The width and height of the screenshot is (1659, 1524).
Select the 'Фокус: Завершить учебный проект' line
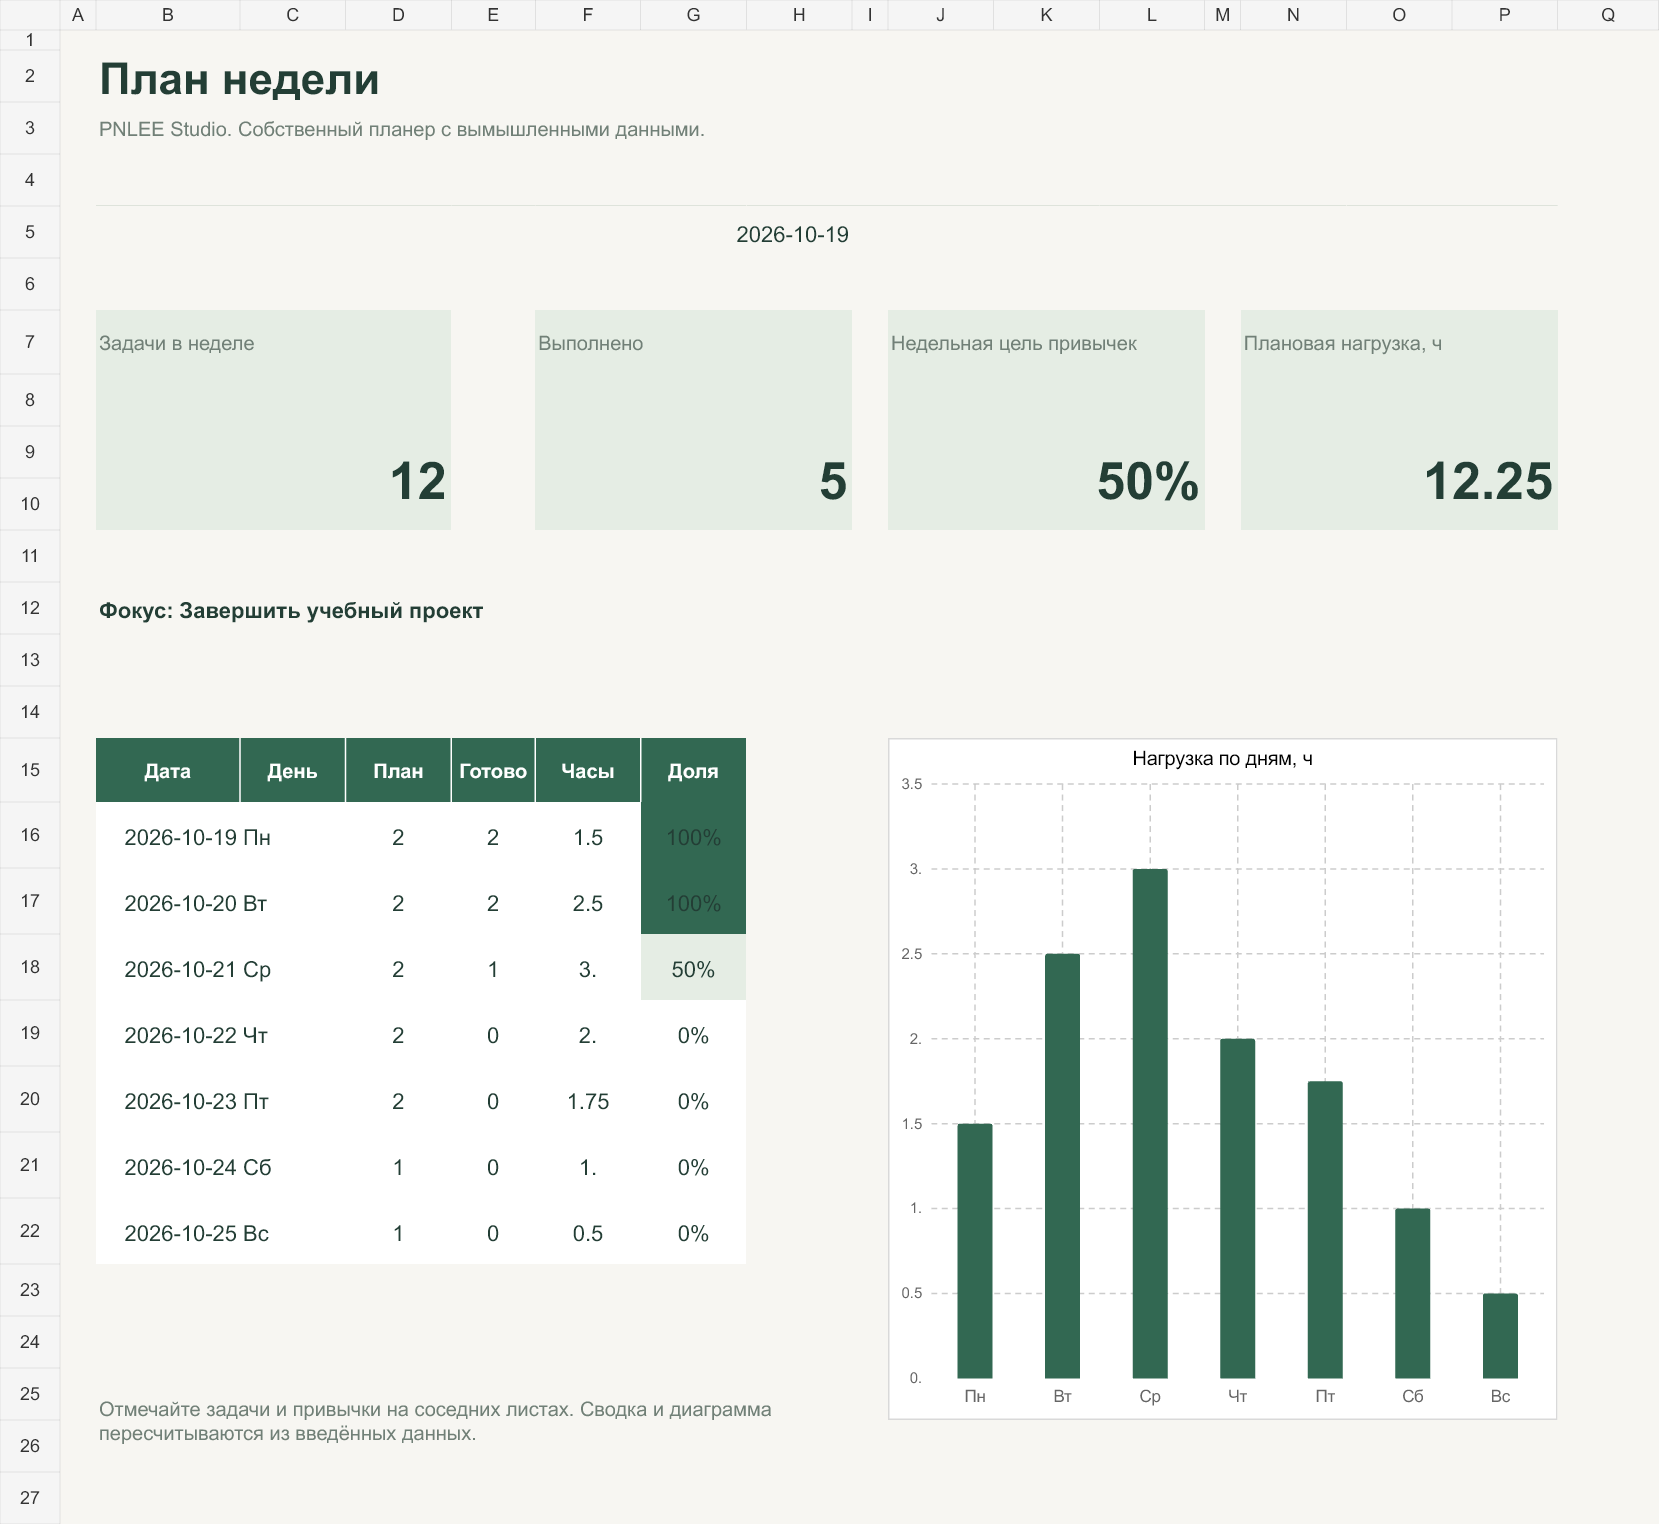(291, 611)
